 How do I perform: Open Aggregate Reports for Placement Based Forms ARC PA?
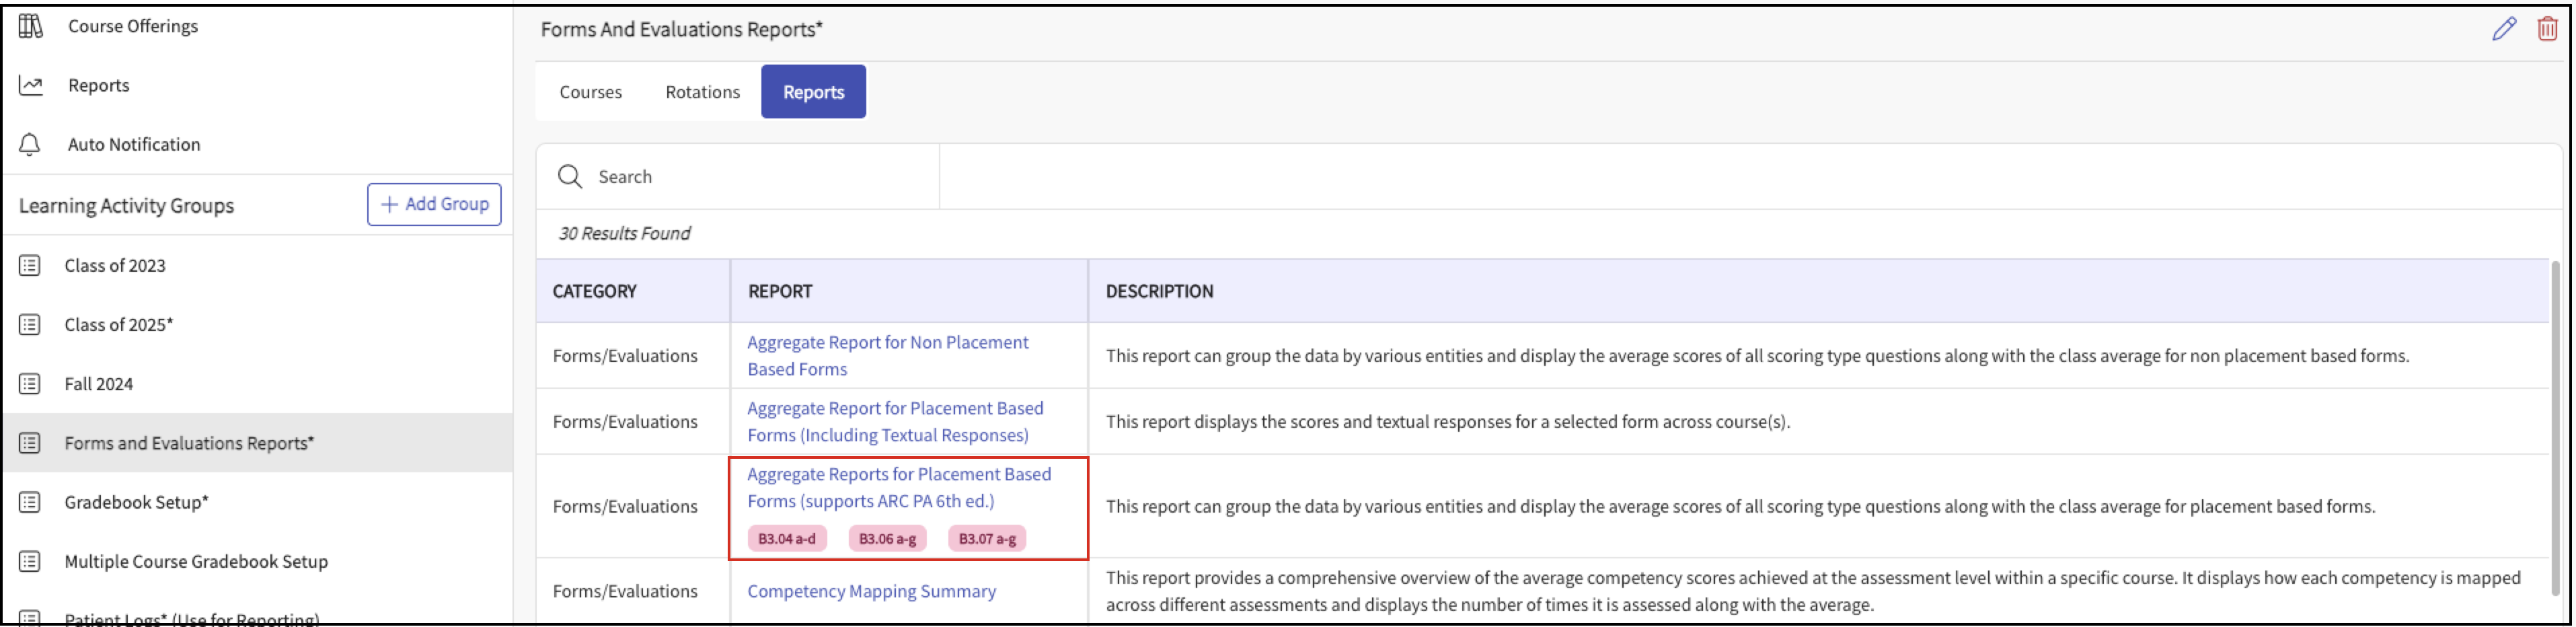[898, 488]
